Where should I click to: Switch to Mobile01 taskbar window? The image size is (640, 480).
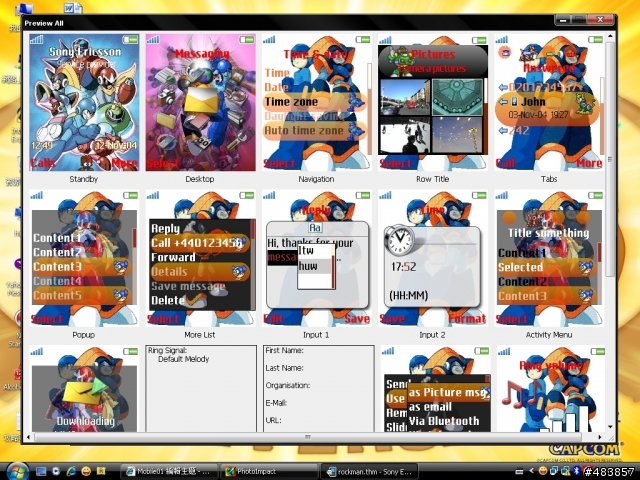[168, 471]
